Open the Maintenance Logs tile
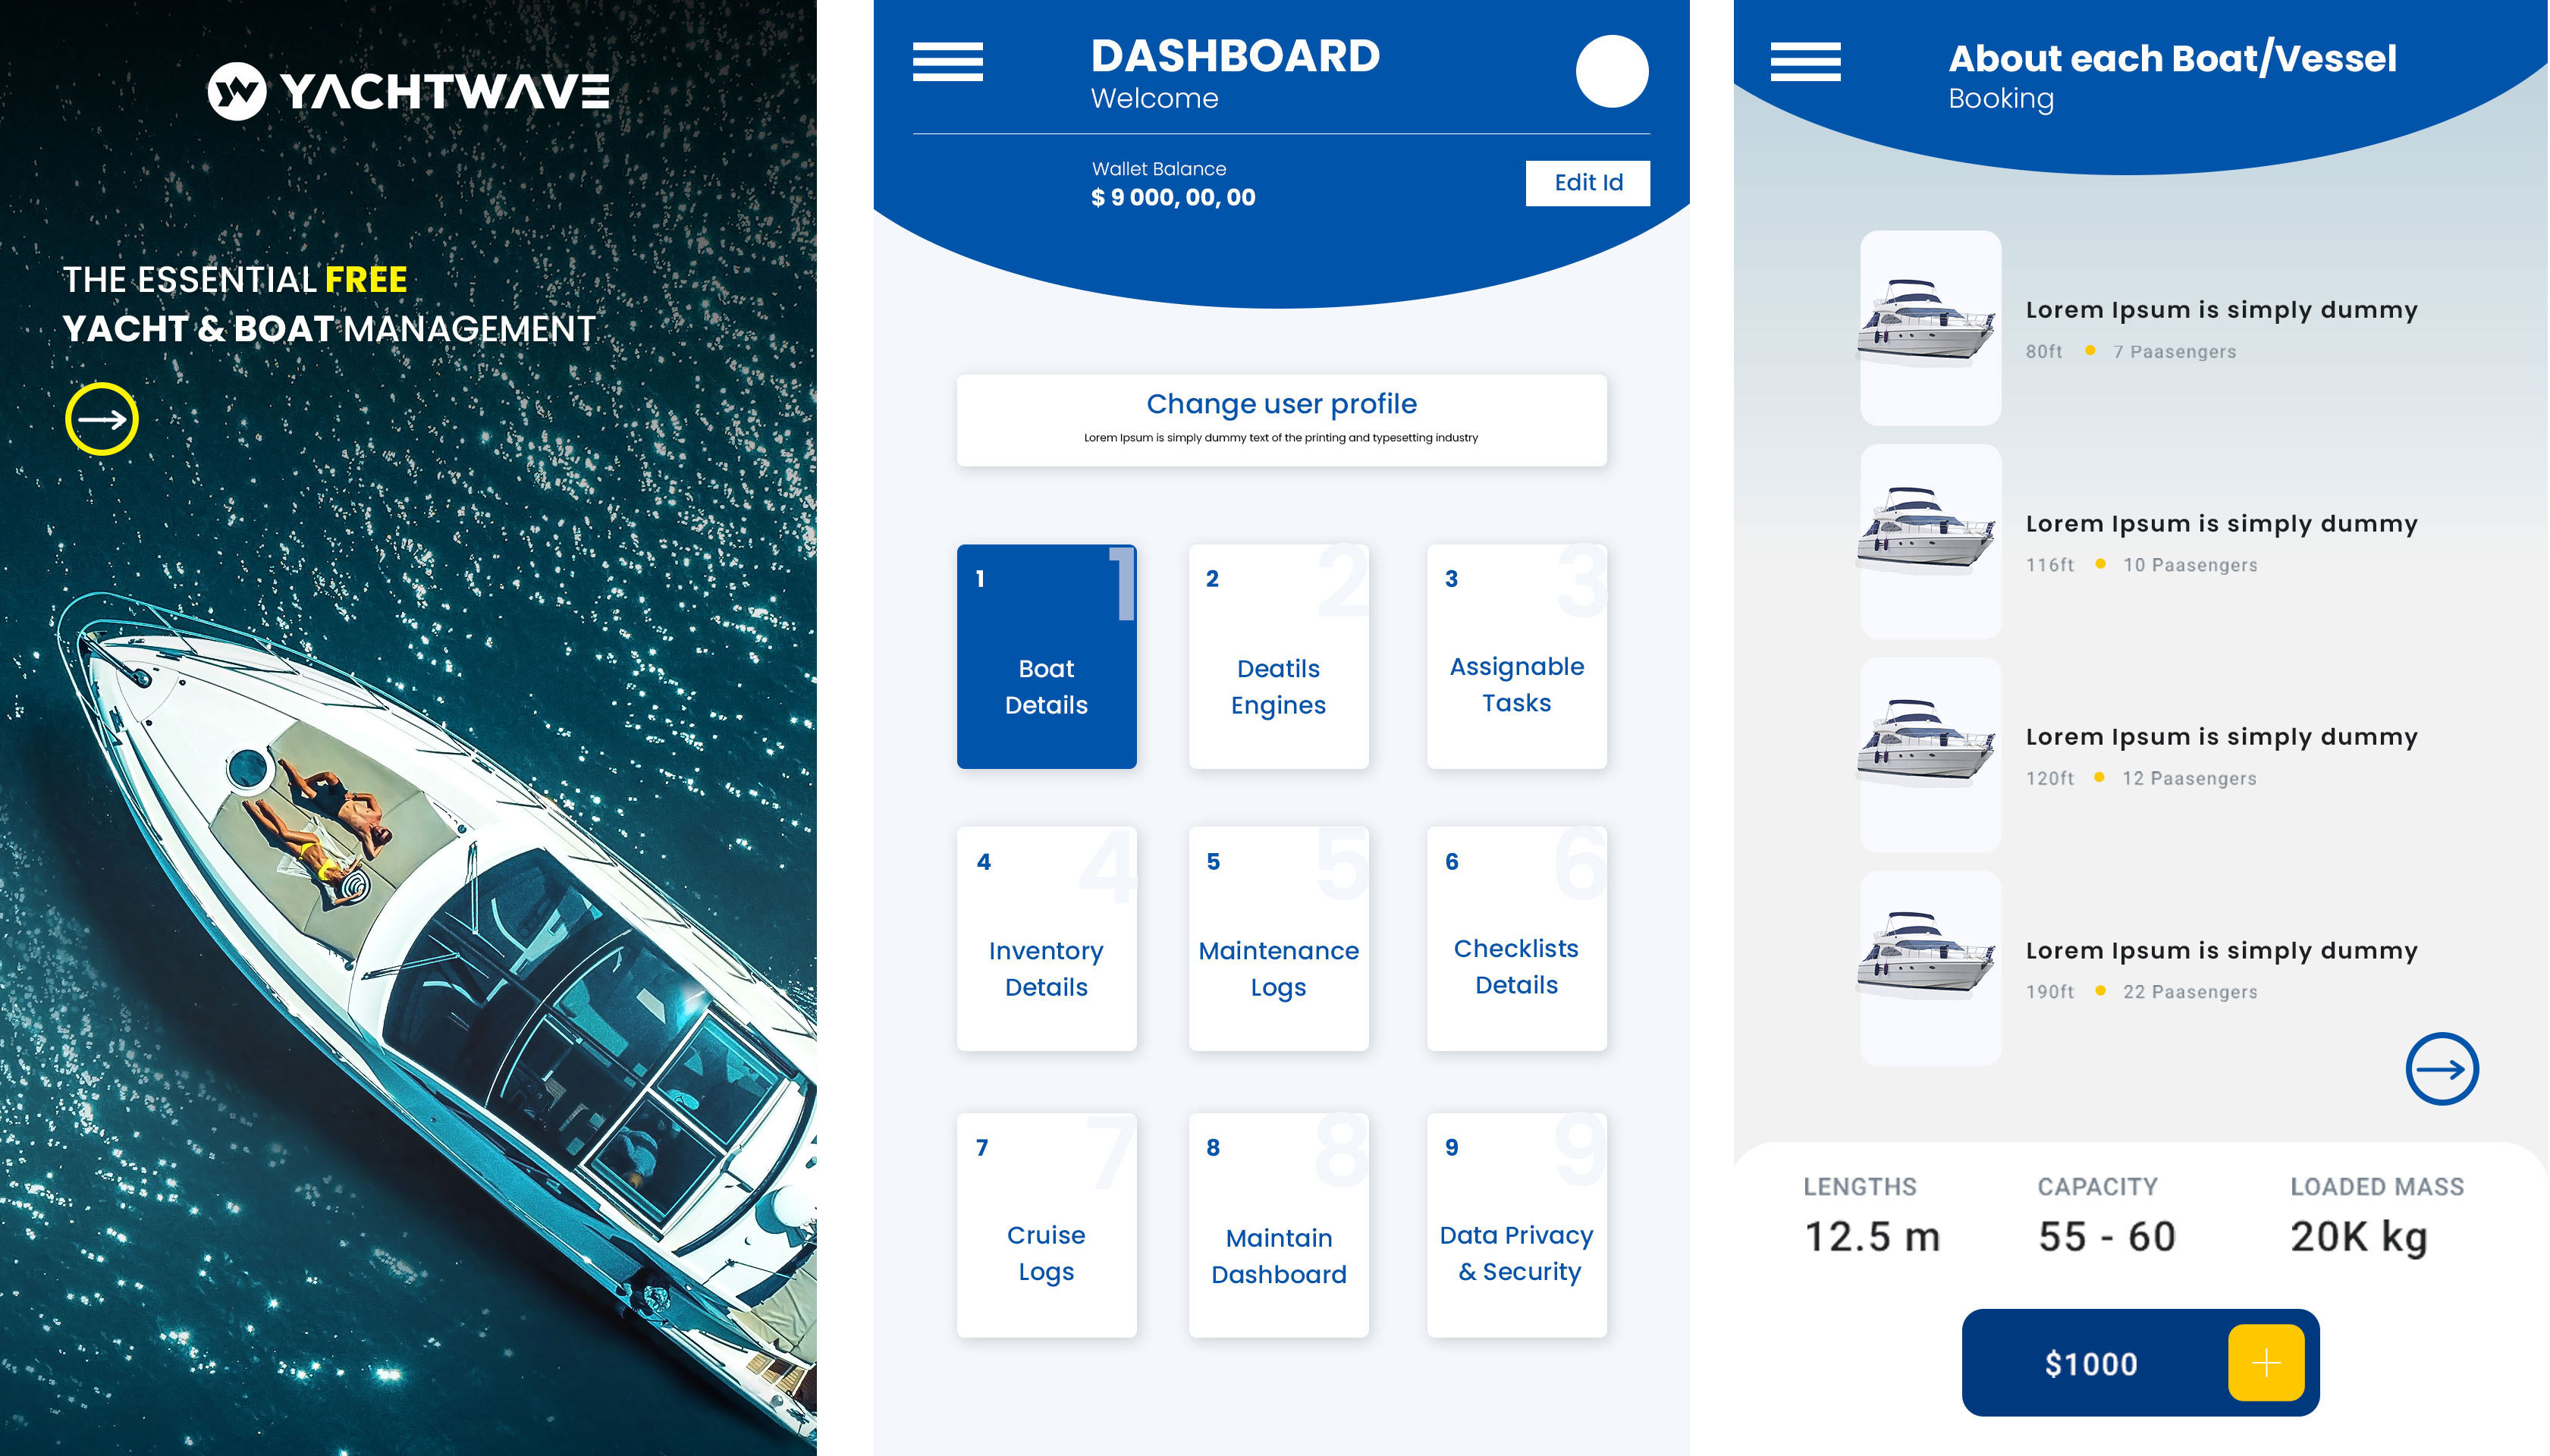 click(1278, 938)
